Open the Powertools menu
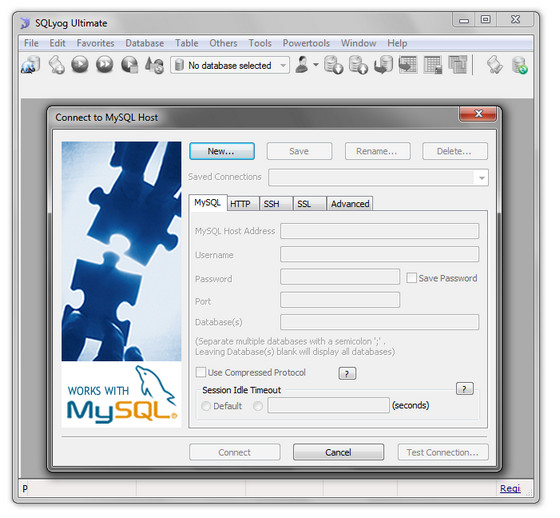The image size is (560, 518). pyautogui.click(x=306, y=43)
